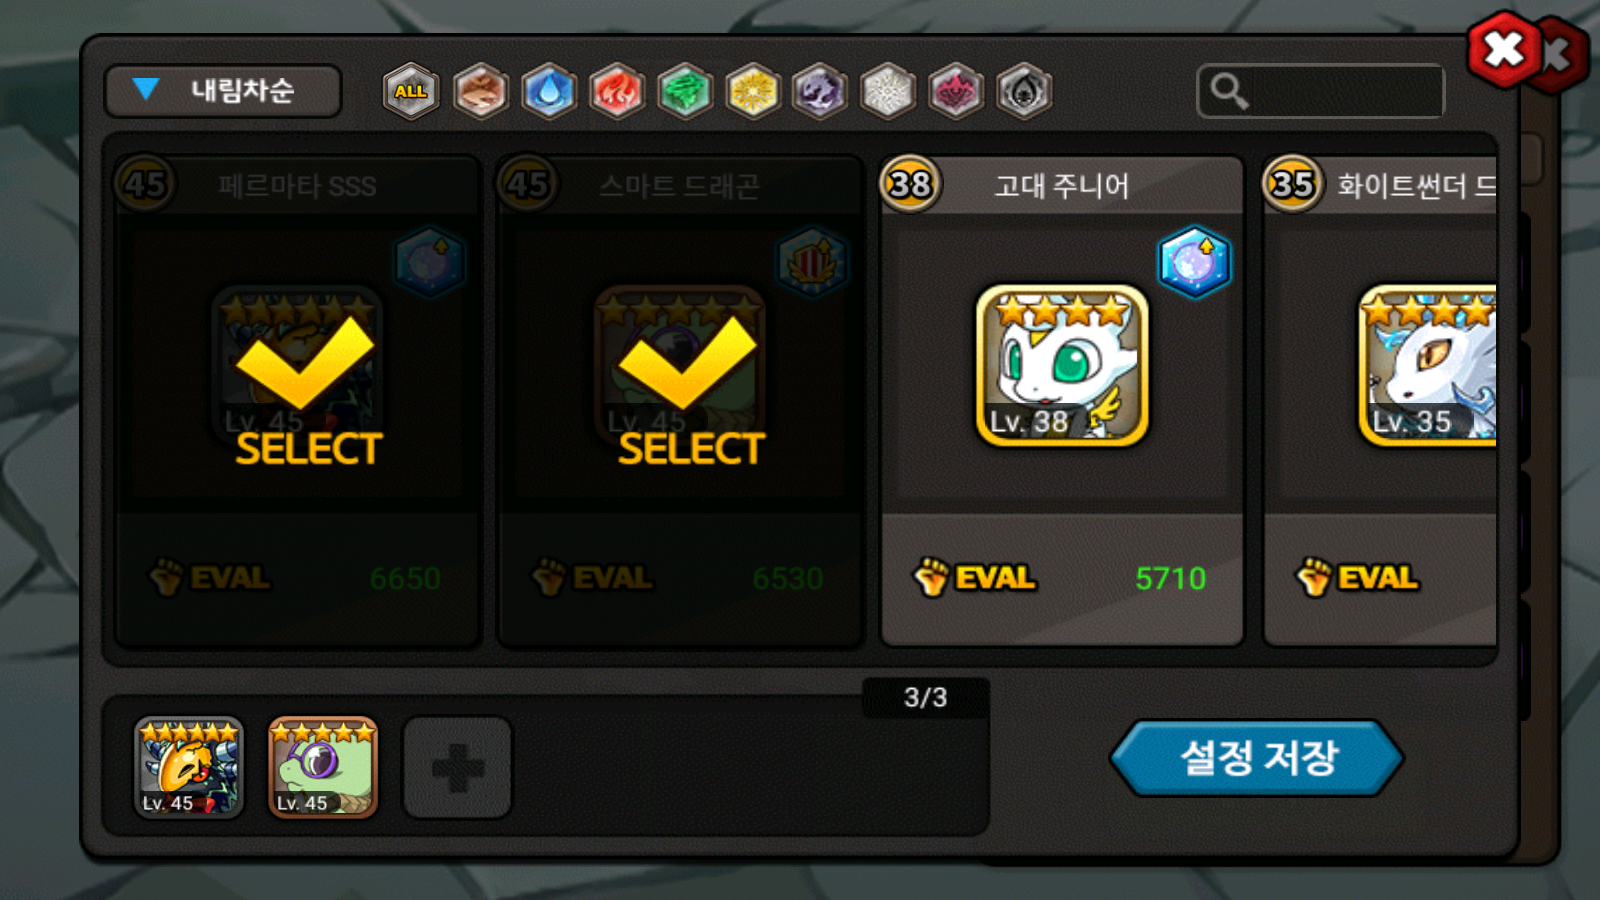
Task: Click the blue moon skill badge on 고대 주니어
Action: (x=1194, y=262)
